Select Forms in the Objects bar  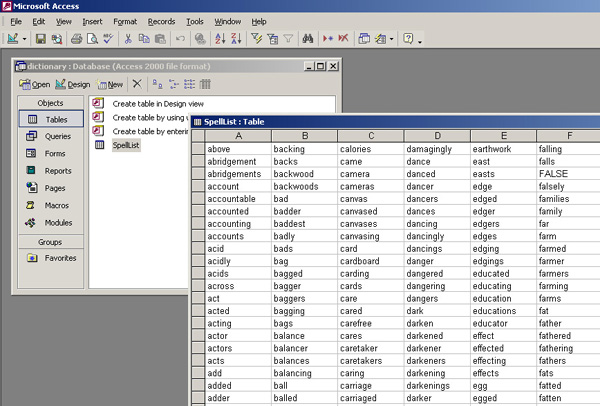pyautogui.click(x=51, y=153)
